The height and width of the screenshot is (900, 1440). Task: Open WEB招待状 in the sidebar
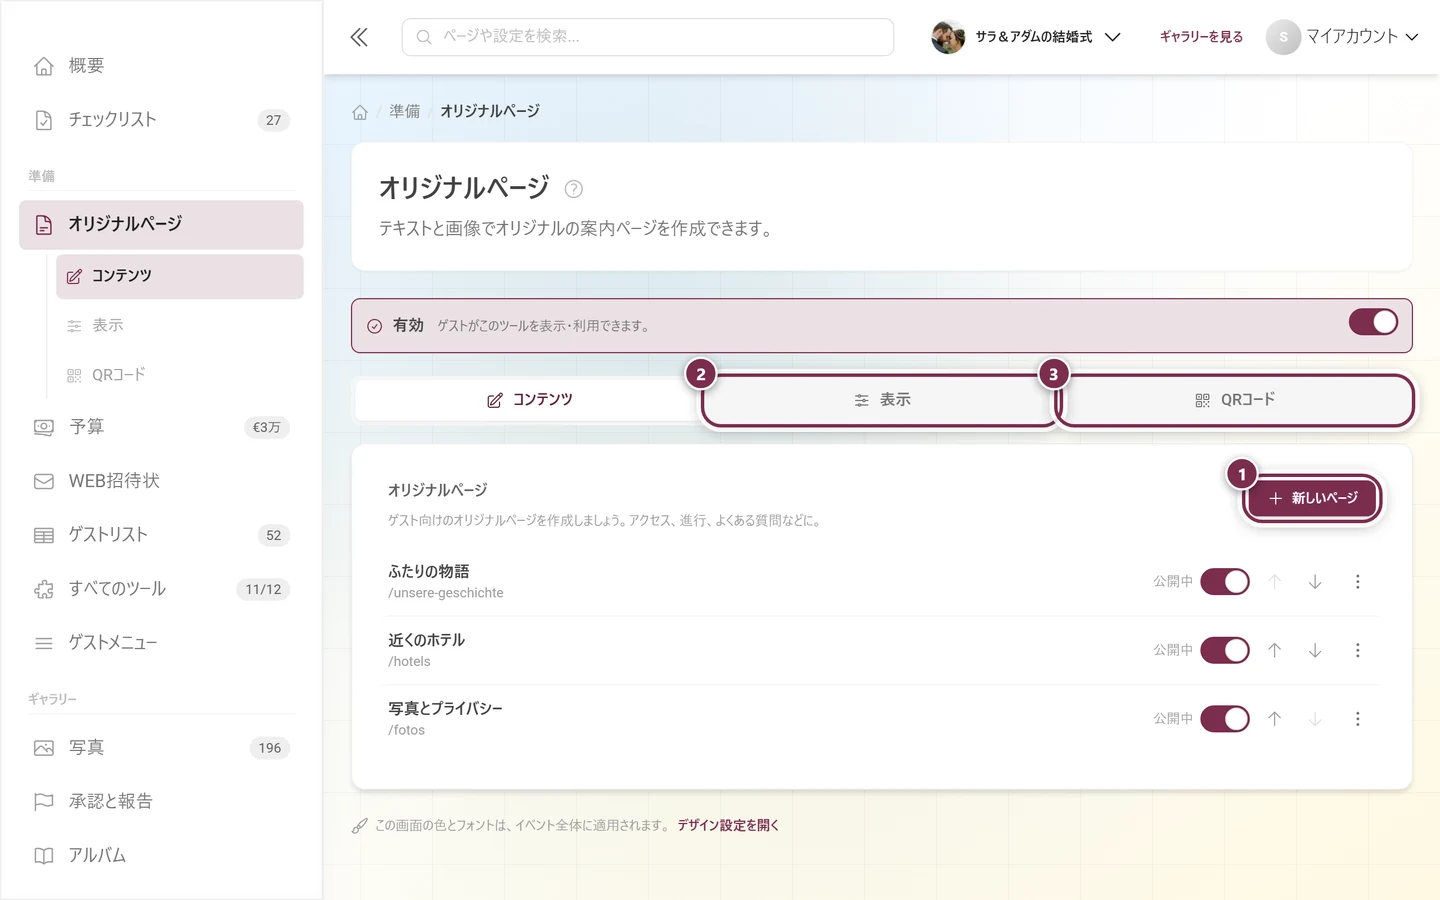coord(161,481)
